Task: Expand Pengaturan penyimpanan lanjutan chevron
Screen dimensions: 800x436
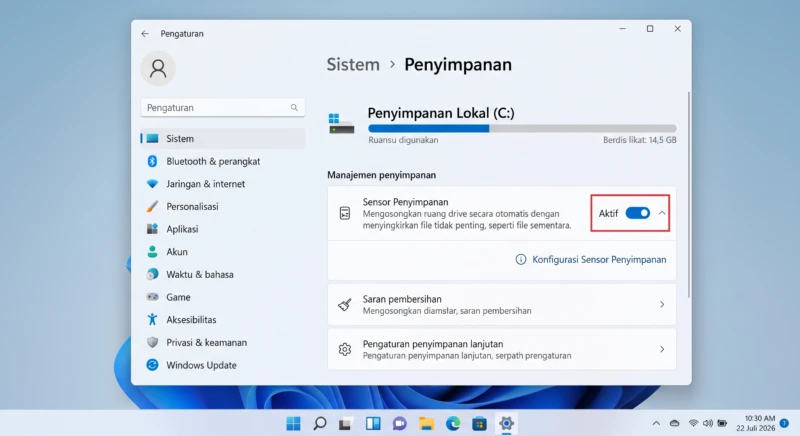Action: [x=662, y=349]
